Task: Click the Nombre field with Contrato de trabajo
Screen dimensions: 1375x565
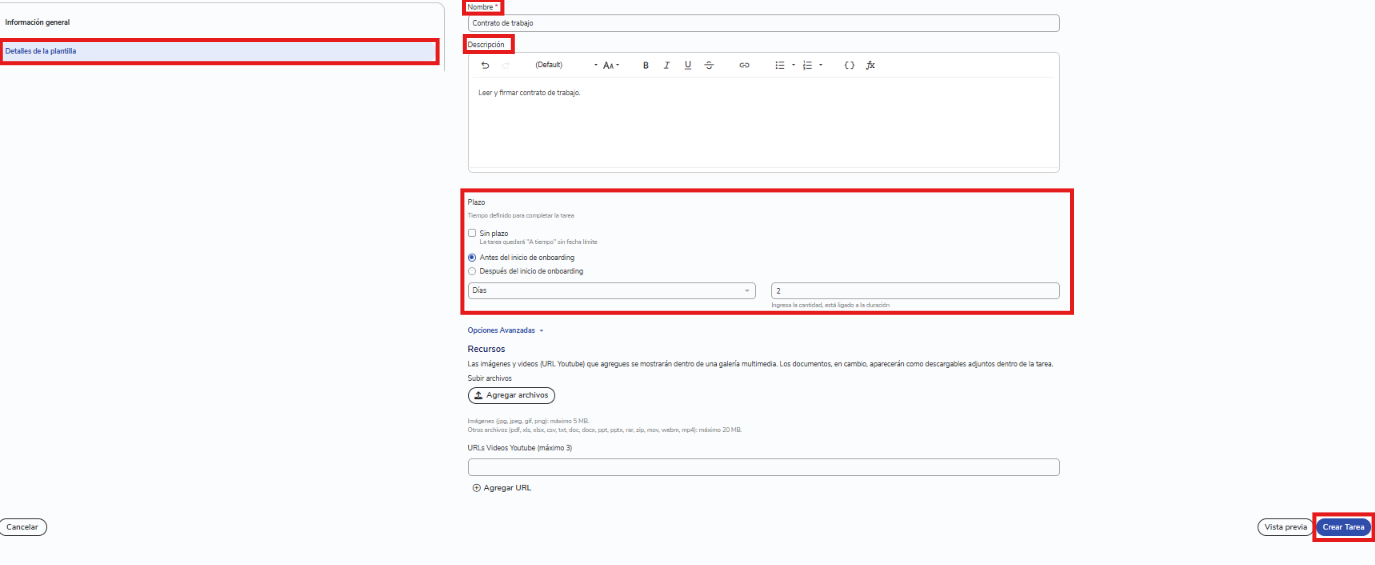Action: (x=764, y=23)
